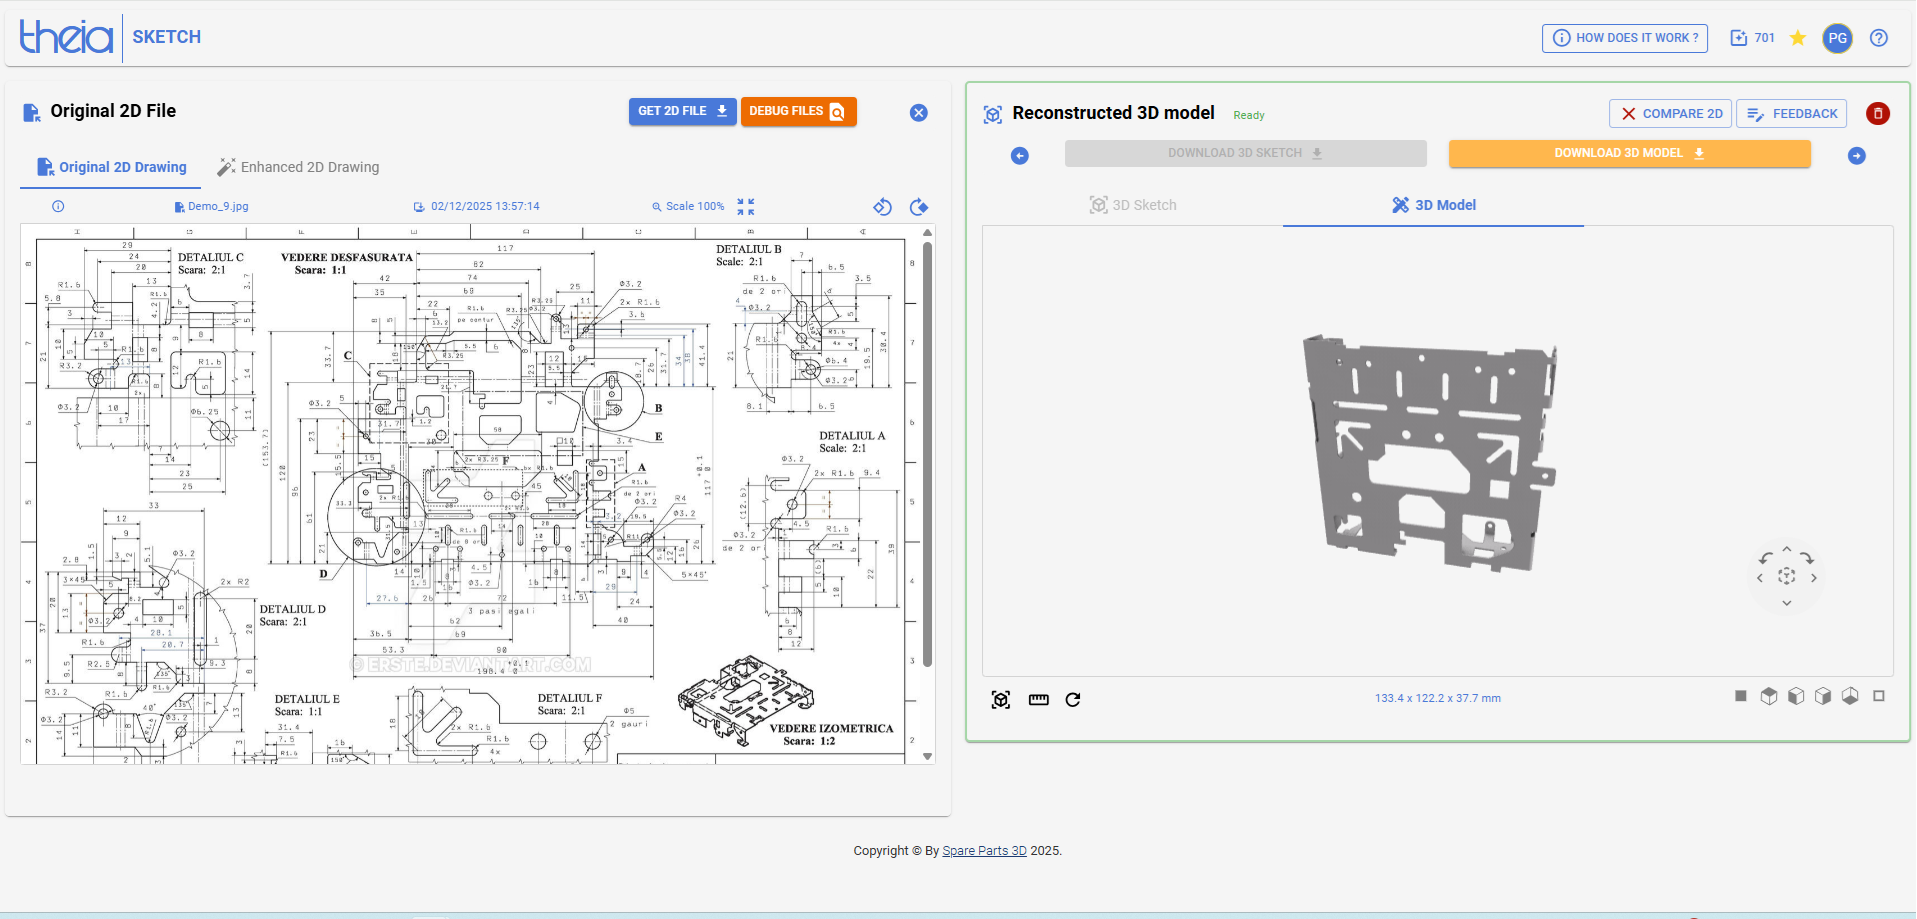Click the Compare 2D button

click(1670, 113)
